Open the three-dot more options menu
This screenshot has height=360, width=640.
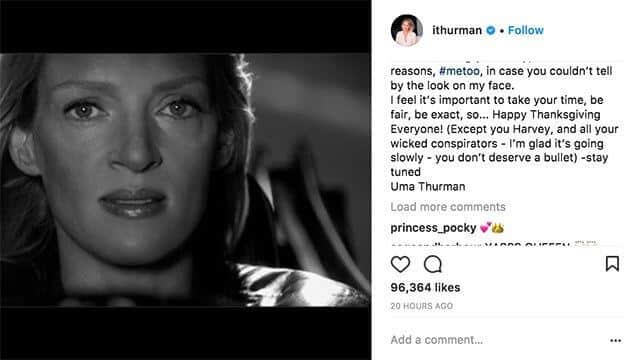pos(616,340)
